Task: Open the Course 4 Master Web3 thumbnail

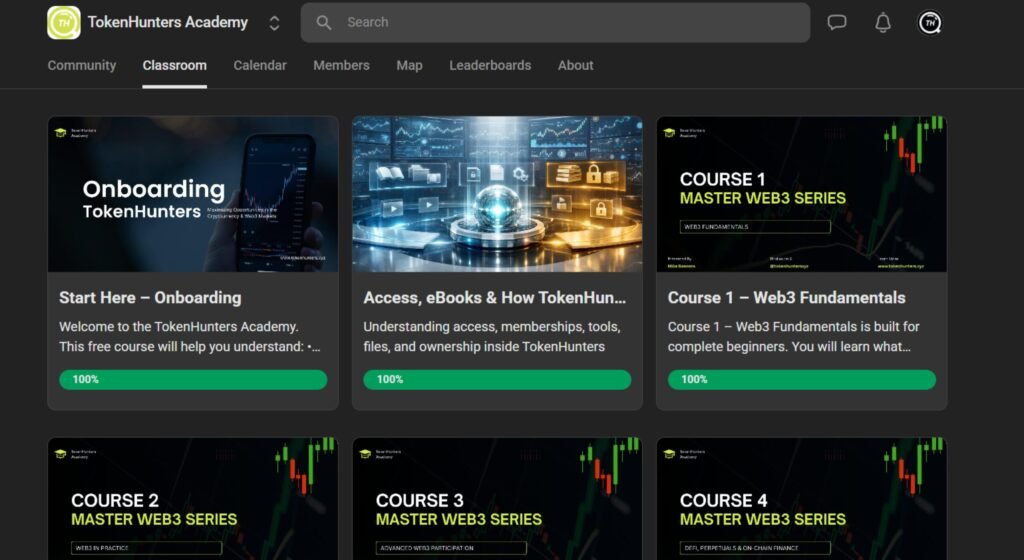Action: pos(801,499)
